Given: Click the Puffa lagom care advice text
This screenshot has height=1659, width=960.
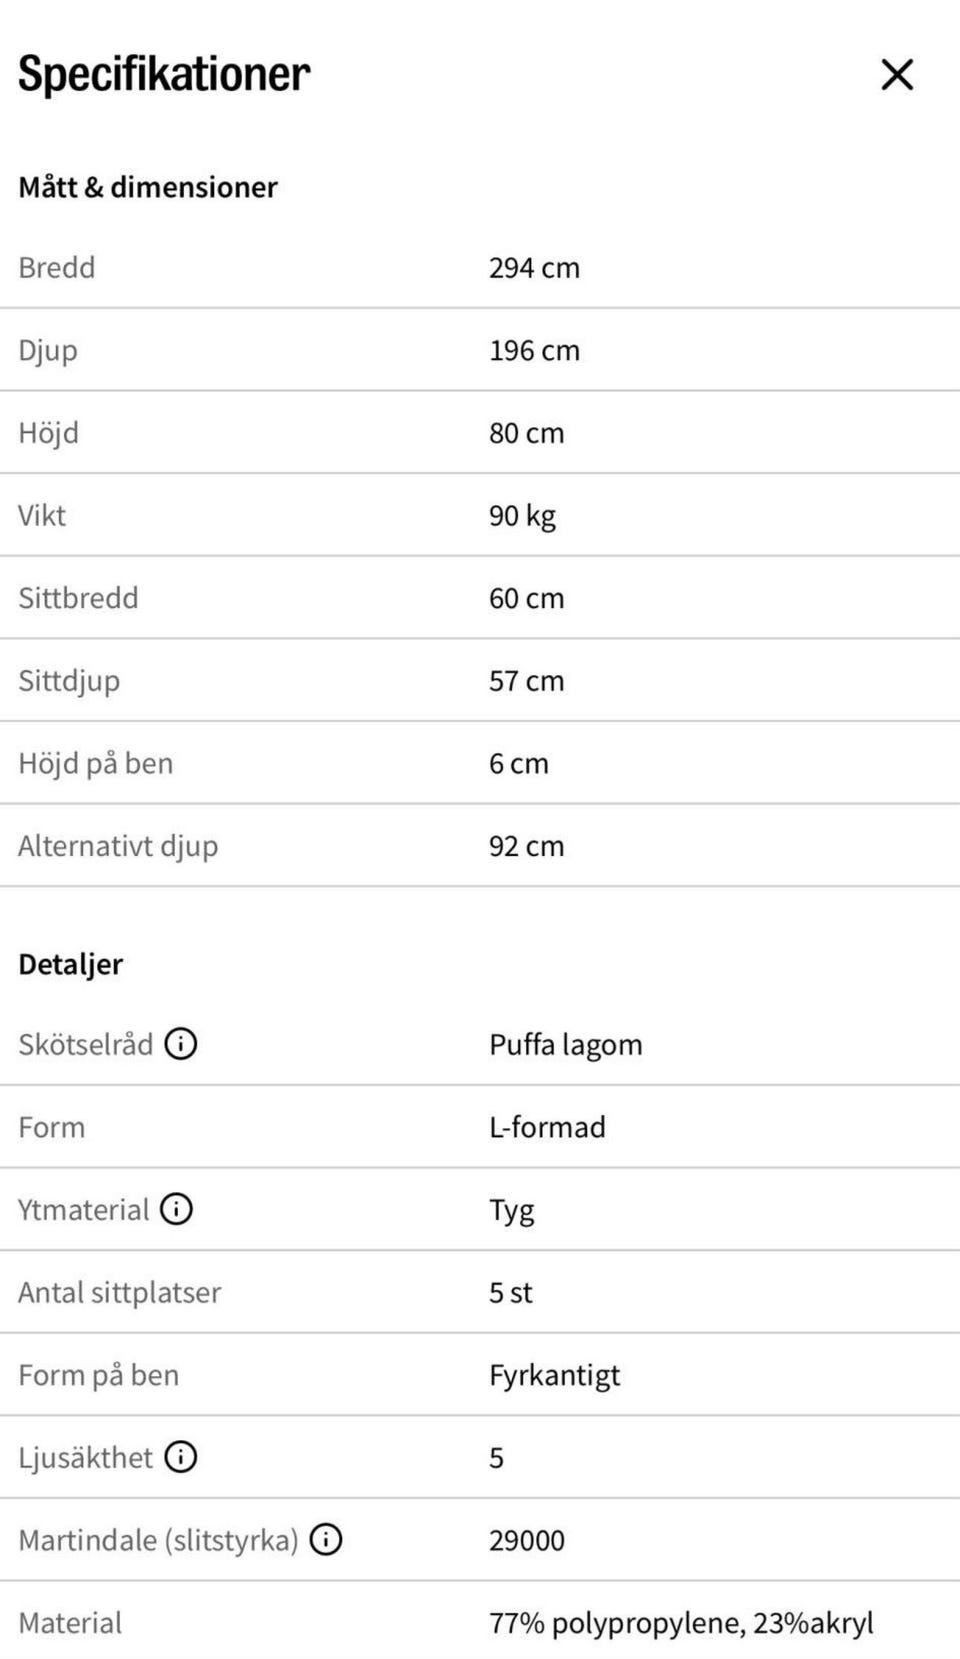Looking at the screenshot, I should tap(566, 1045).
